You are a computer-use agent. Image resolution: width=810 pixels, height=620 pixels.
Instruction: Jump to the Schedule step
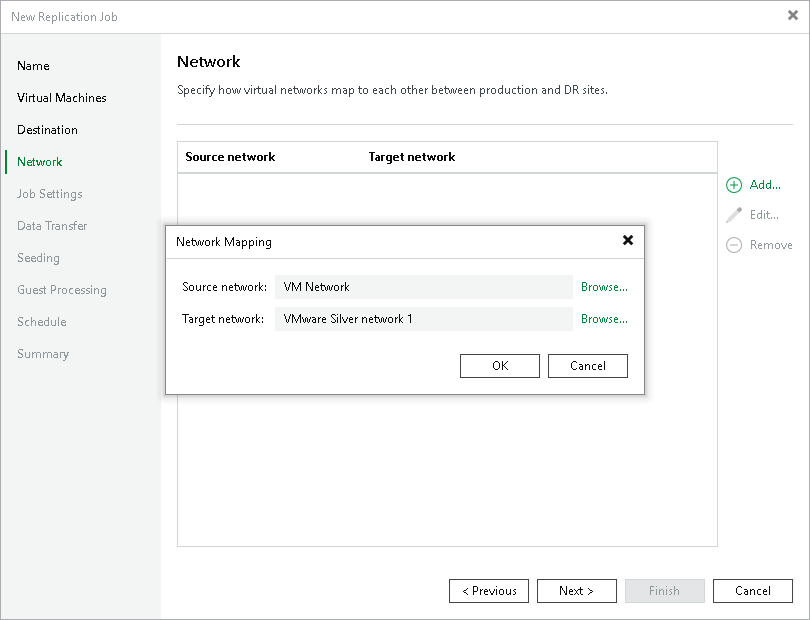pos(41,321)
